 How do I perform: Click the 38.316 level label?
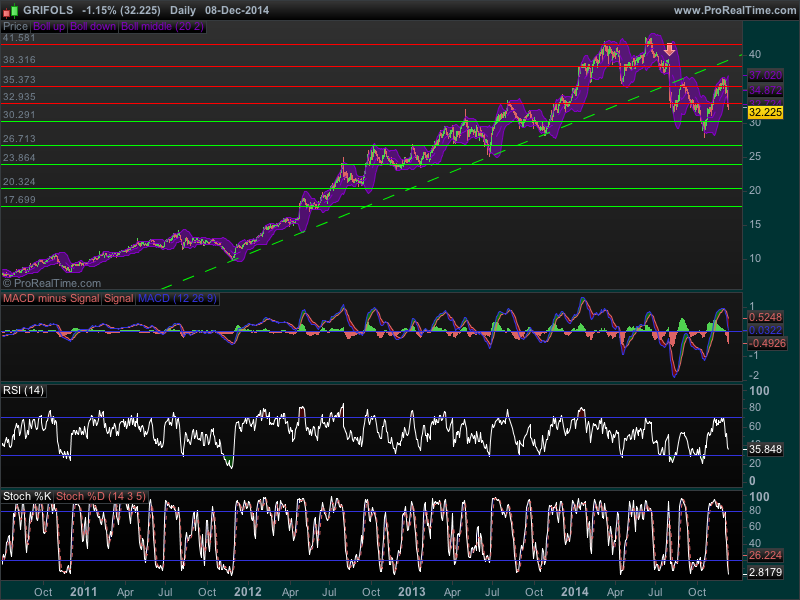tap(19, 60)
